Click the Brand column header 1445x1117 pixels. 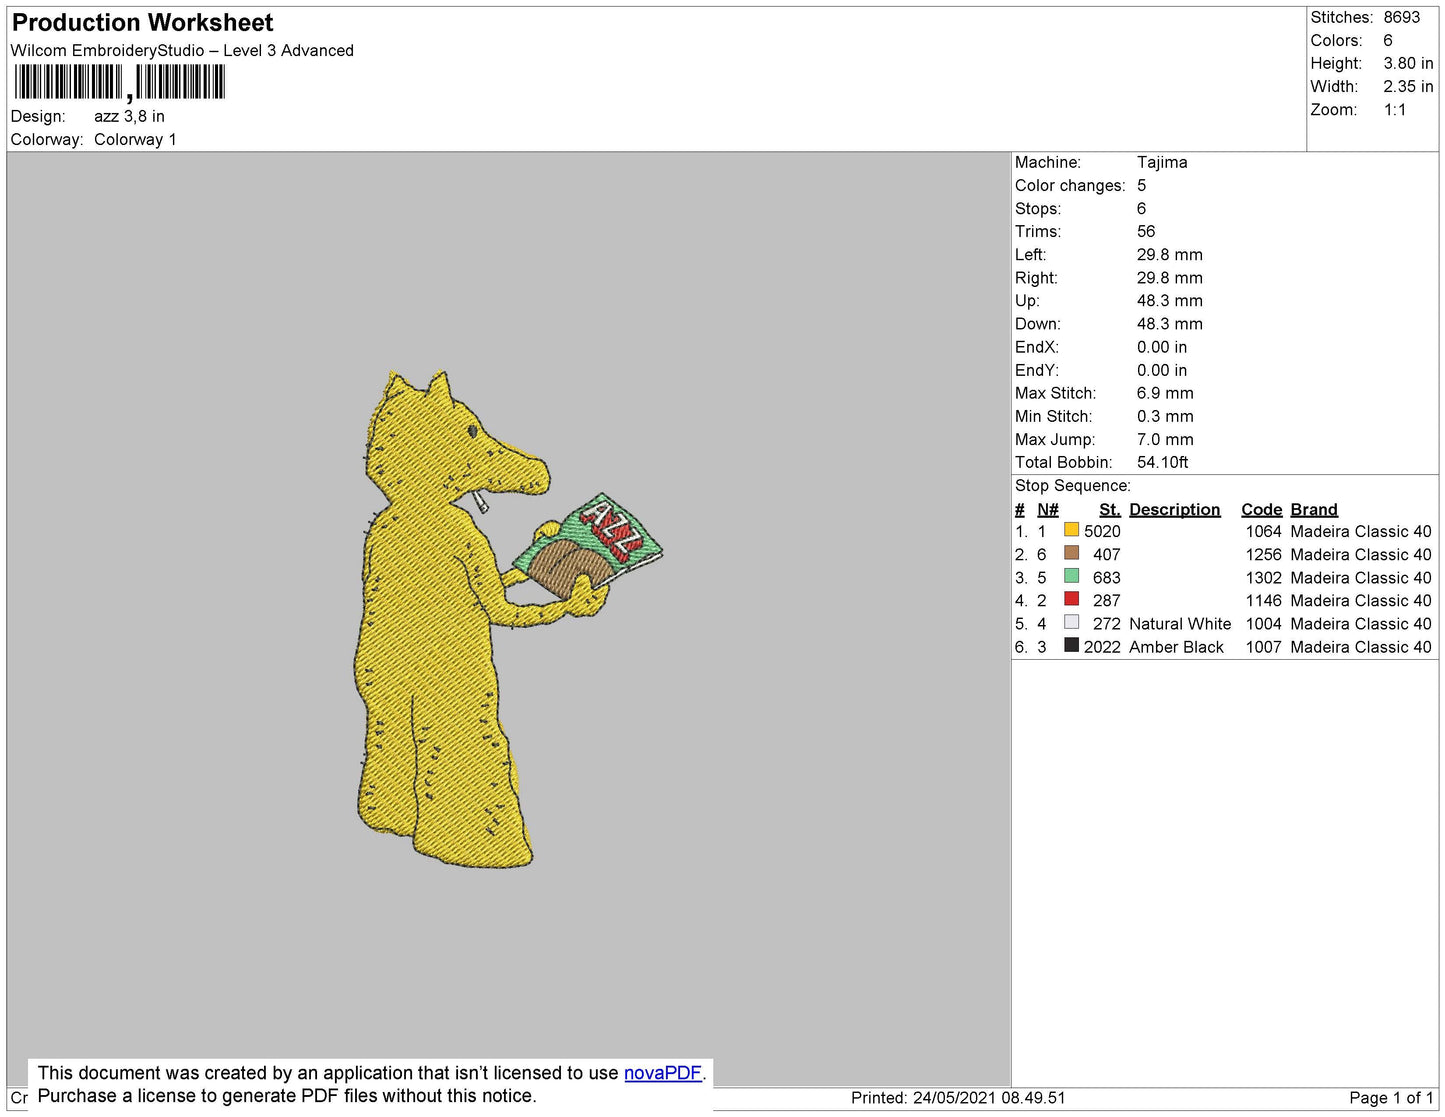(x=1313, y=509)
